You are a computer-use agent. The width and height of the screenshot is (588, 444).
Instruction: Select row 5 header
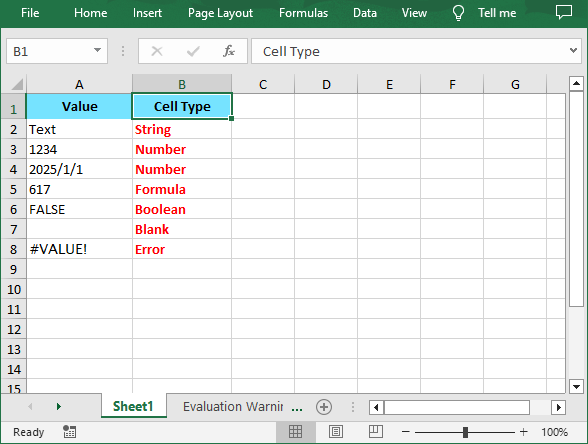pos(14,189)
